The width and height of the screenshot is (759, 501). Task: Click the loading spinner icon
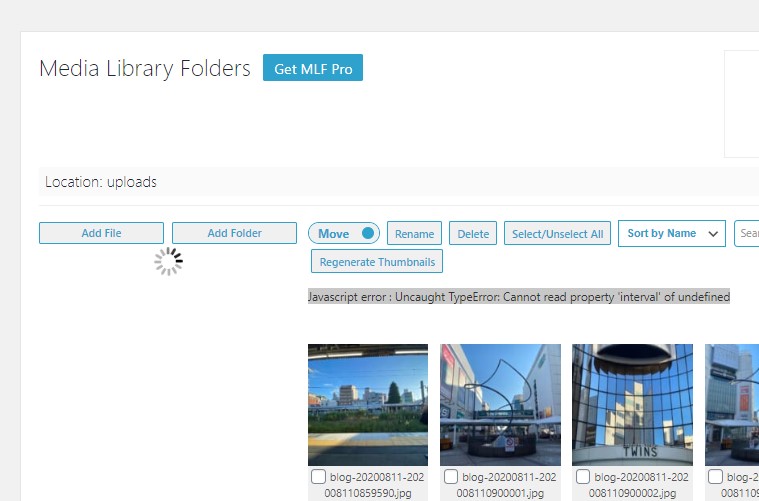tap(168, 261)
